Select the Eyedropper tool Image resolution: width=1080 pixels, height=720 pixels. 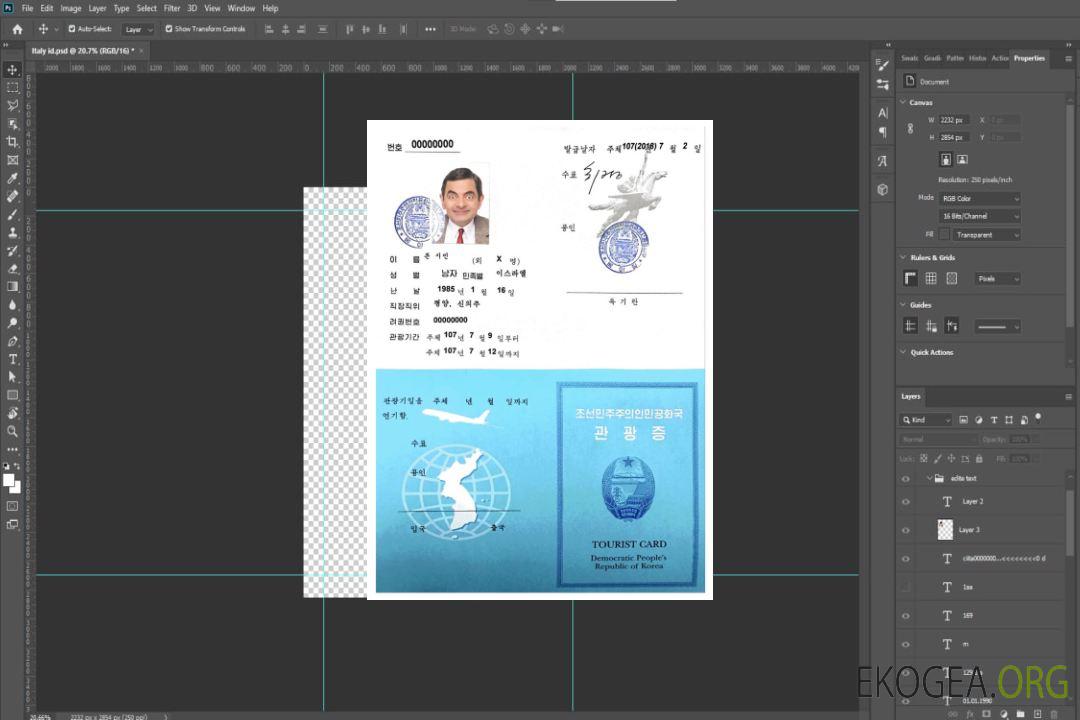(13, 178)
